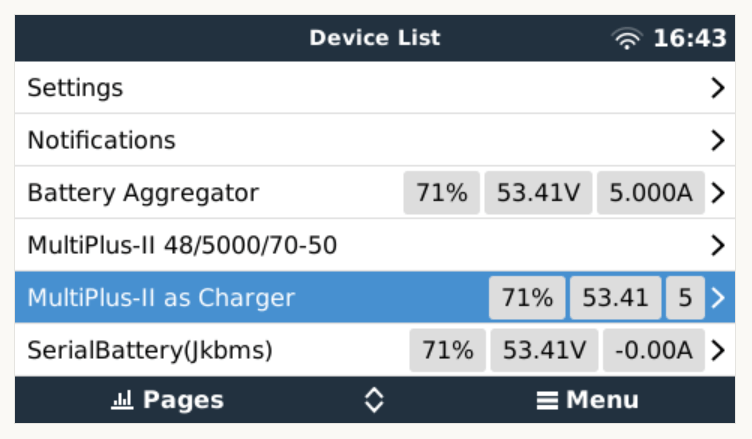Image resolution: width=752 pixels, height=439 pixels.
Task: Select the Battery Aggregator device name
Action: coord(143,193)
